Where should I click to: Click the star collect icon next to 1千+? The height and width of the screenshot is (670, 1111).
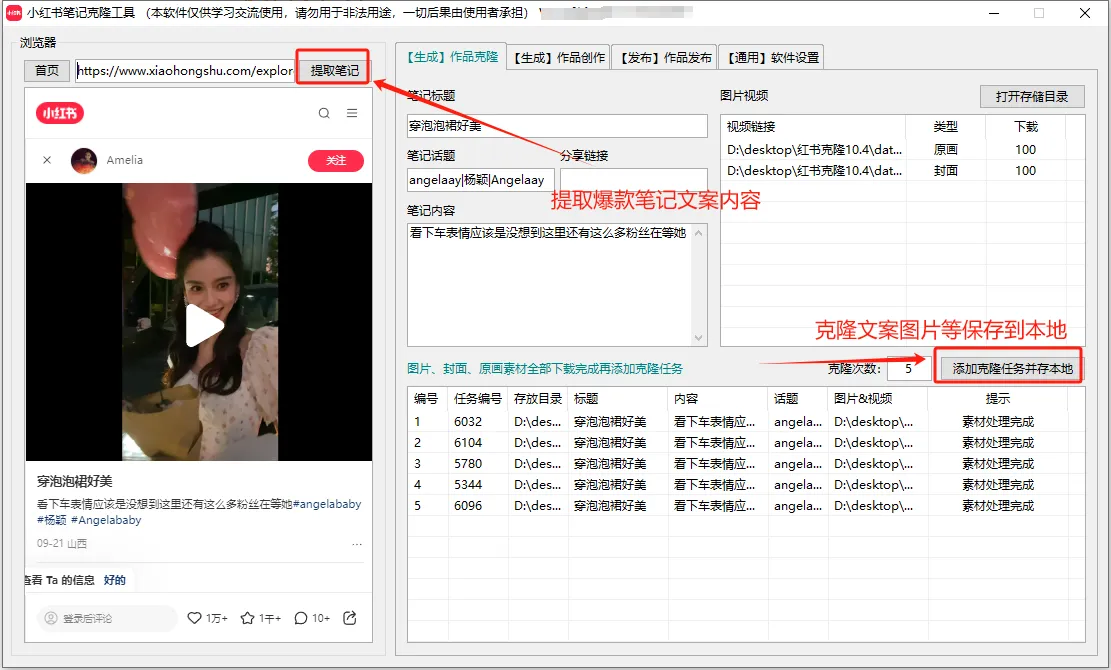tap(248, 618)
